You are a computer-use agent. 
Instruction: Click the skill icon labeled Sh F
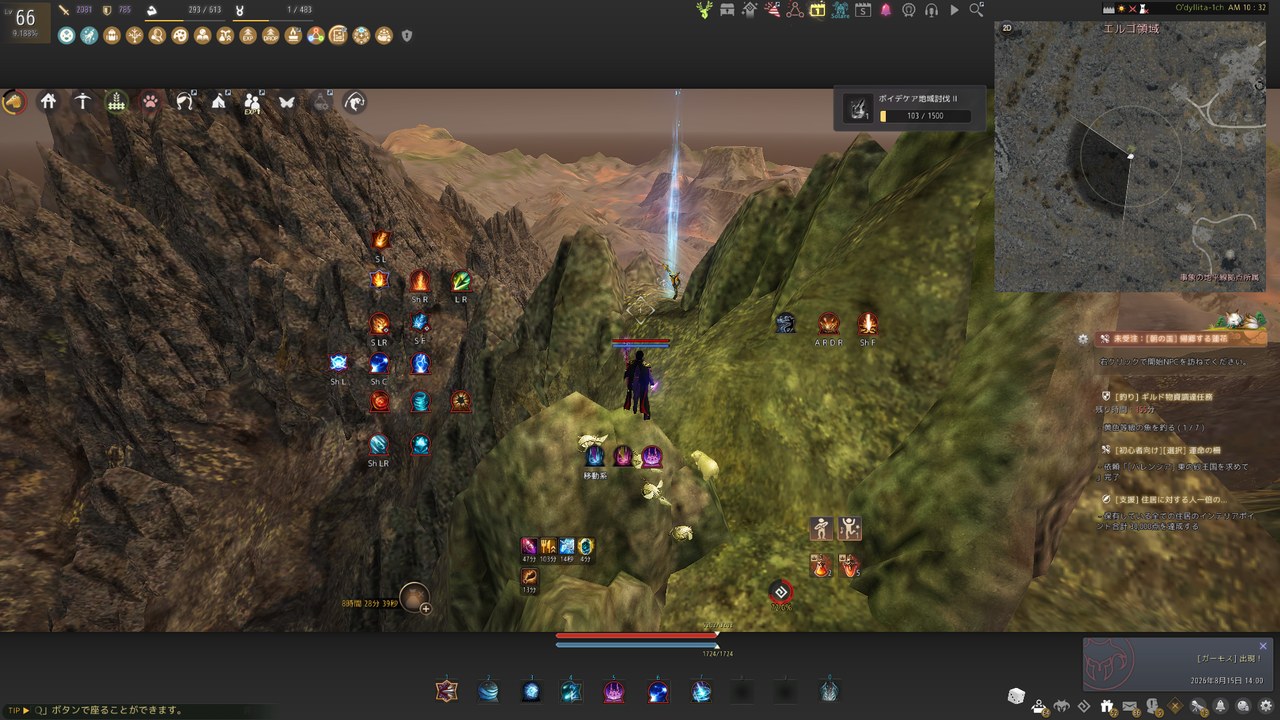[x=867, y=323]
